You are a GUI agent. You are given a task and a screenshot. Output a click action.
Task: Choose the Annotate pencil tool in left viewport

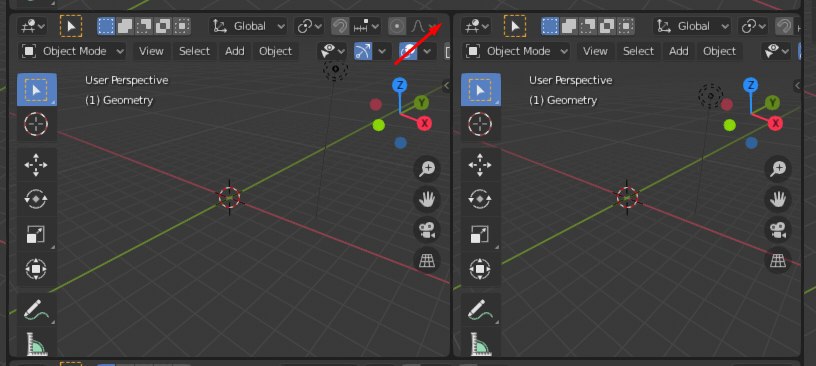[x=37, y=309]
